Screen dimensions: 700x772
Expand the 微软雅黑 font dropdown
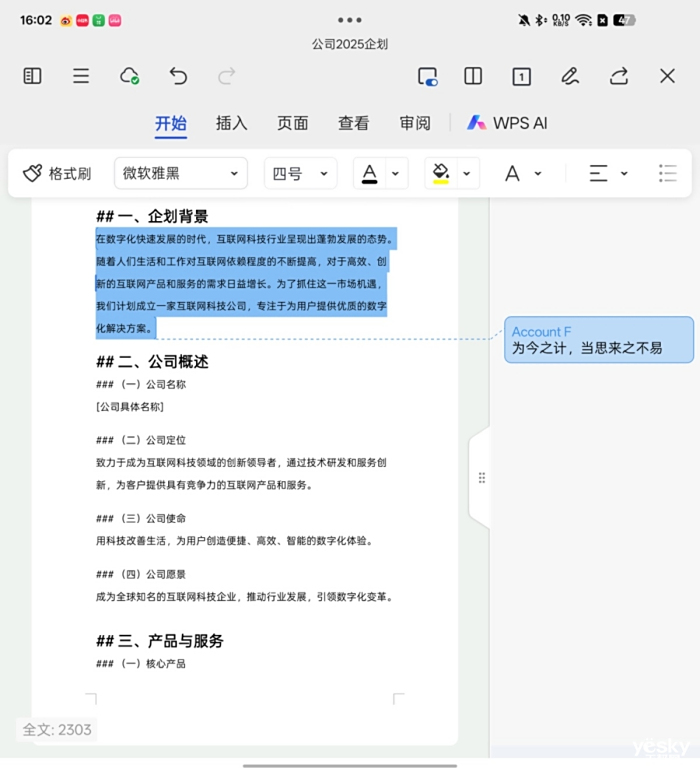pyautogui.click(x=180, y=173)
